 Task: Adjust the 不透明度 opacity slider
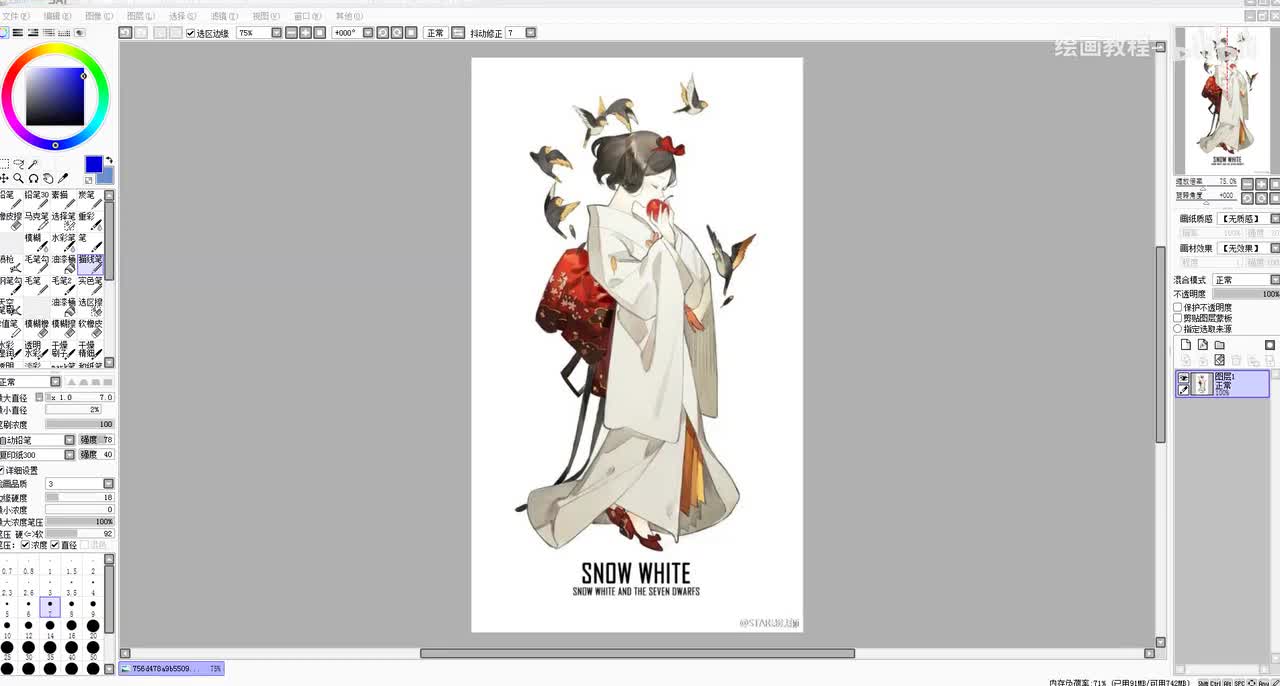pos(1246,294)
